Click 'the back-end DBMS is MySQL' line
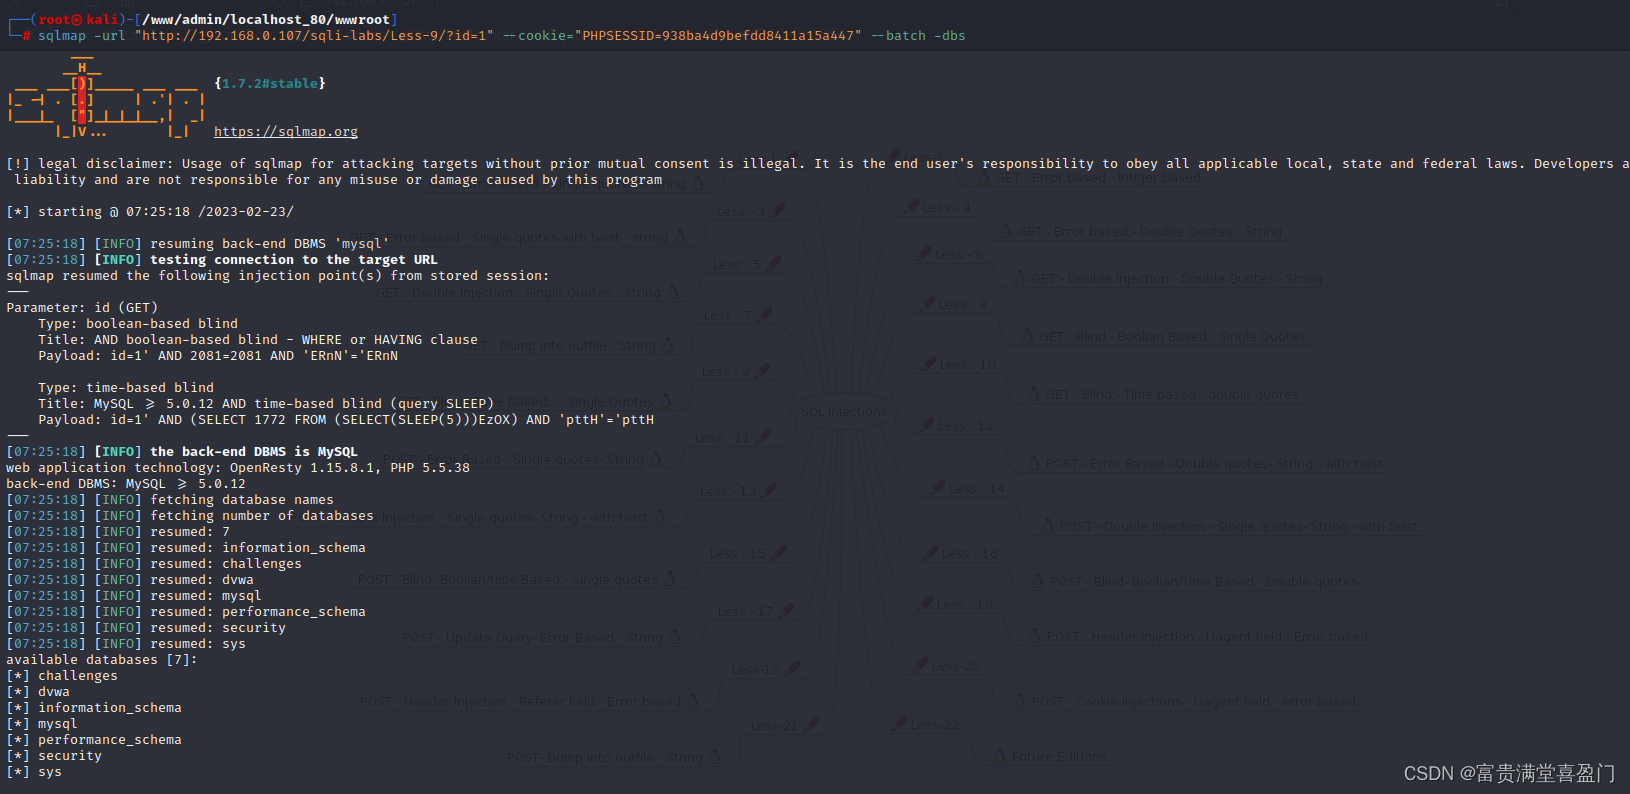 [x=182, y=452]
